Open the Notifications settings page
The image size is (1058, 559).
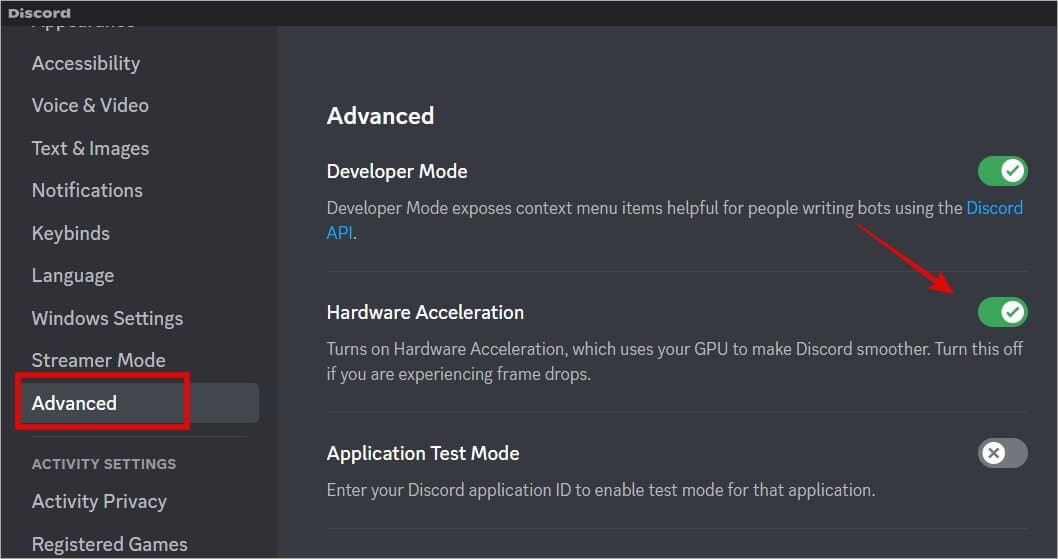point(88,190)
